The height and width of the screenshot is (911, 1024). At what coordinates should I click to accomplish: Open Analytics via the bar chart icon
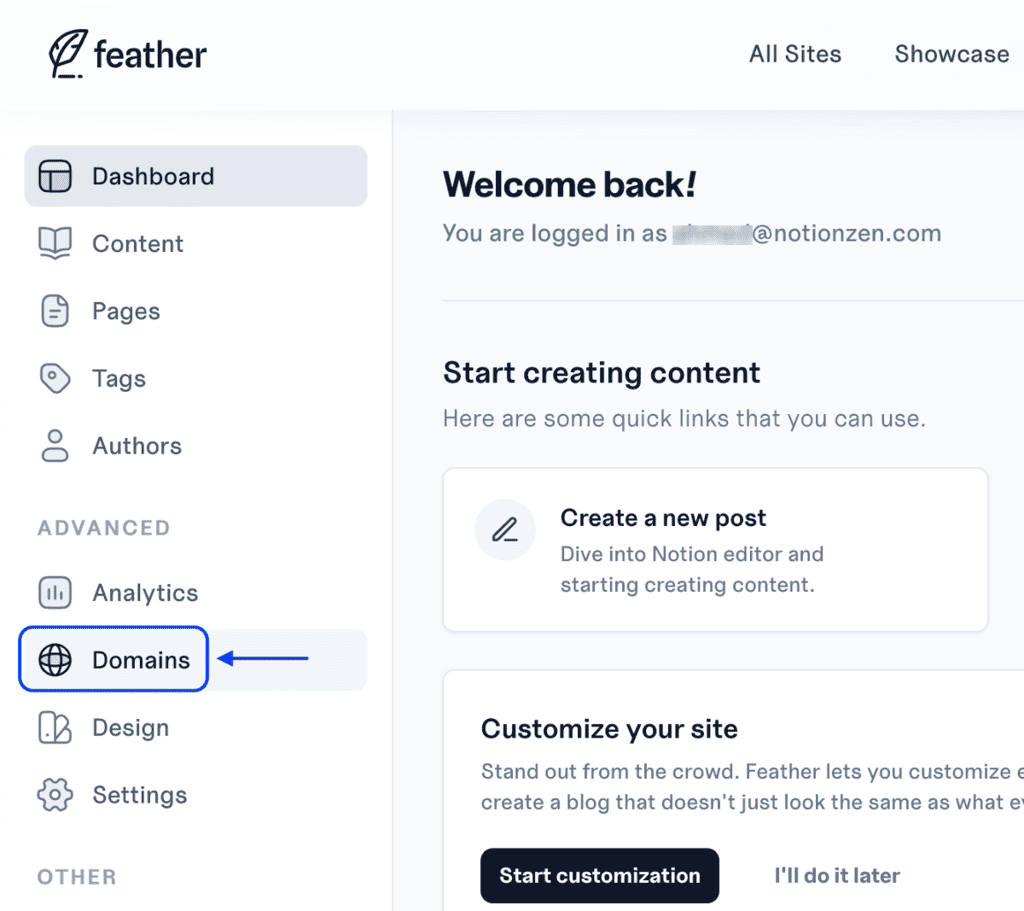(55, 593)
